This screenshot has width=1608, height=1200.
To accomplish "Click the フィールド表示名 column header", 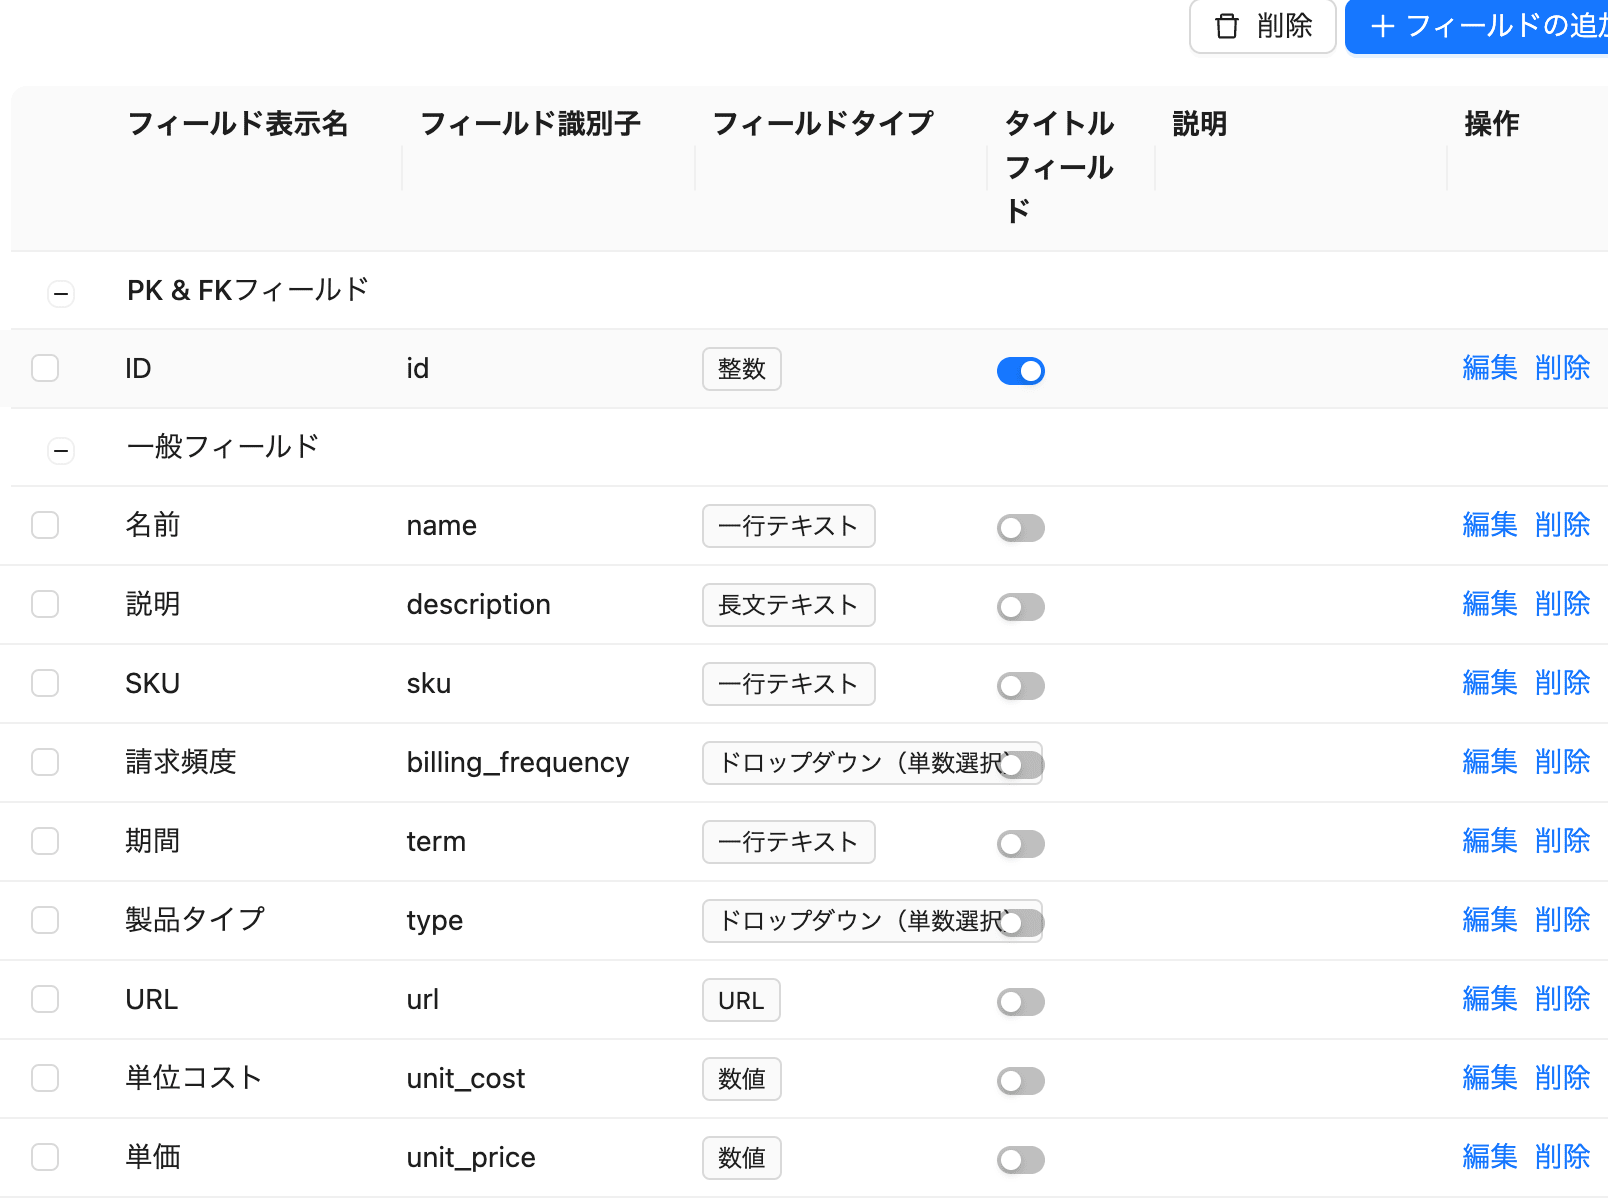I will tap(238, 124).
